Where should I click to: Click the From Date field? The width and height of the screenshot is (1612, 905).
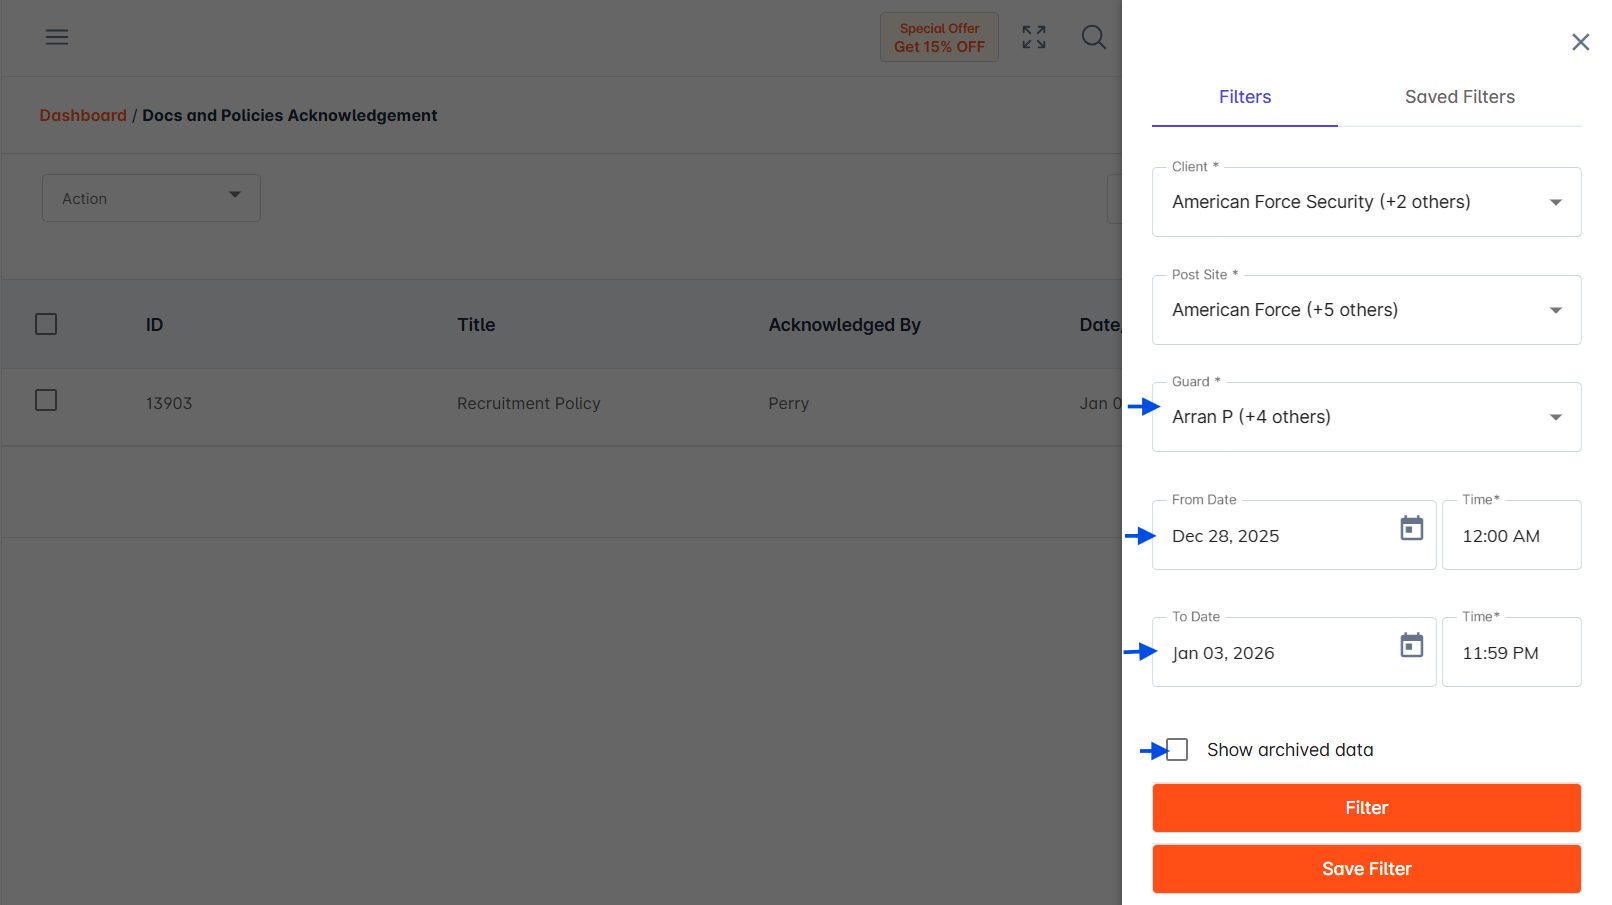tap(1294, 535)
